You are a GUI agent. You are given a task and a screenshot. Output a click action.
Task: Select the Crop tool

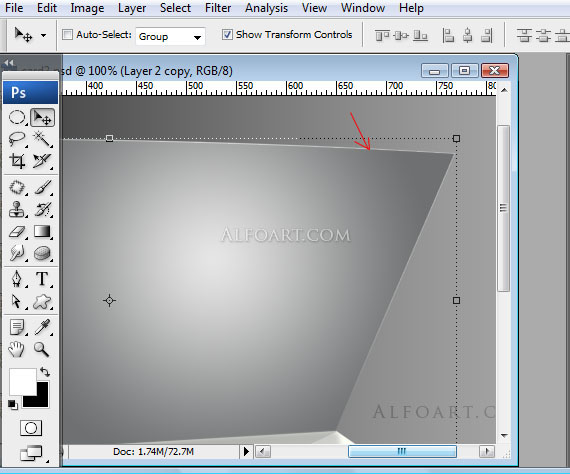[17, 161]
